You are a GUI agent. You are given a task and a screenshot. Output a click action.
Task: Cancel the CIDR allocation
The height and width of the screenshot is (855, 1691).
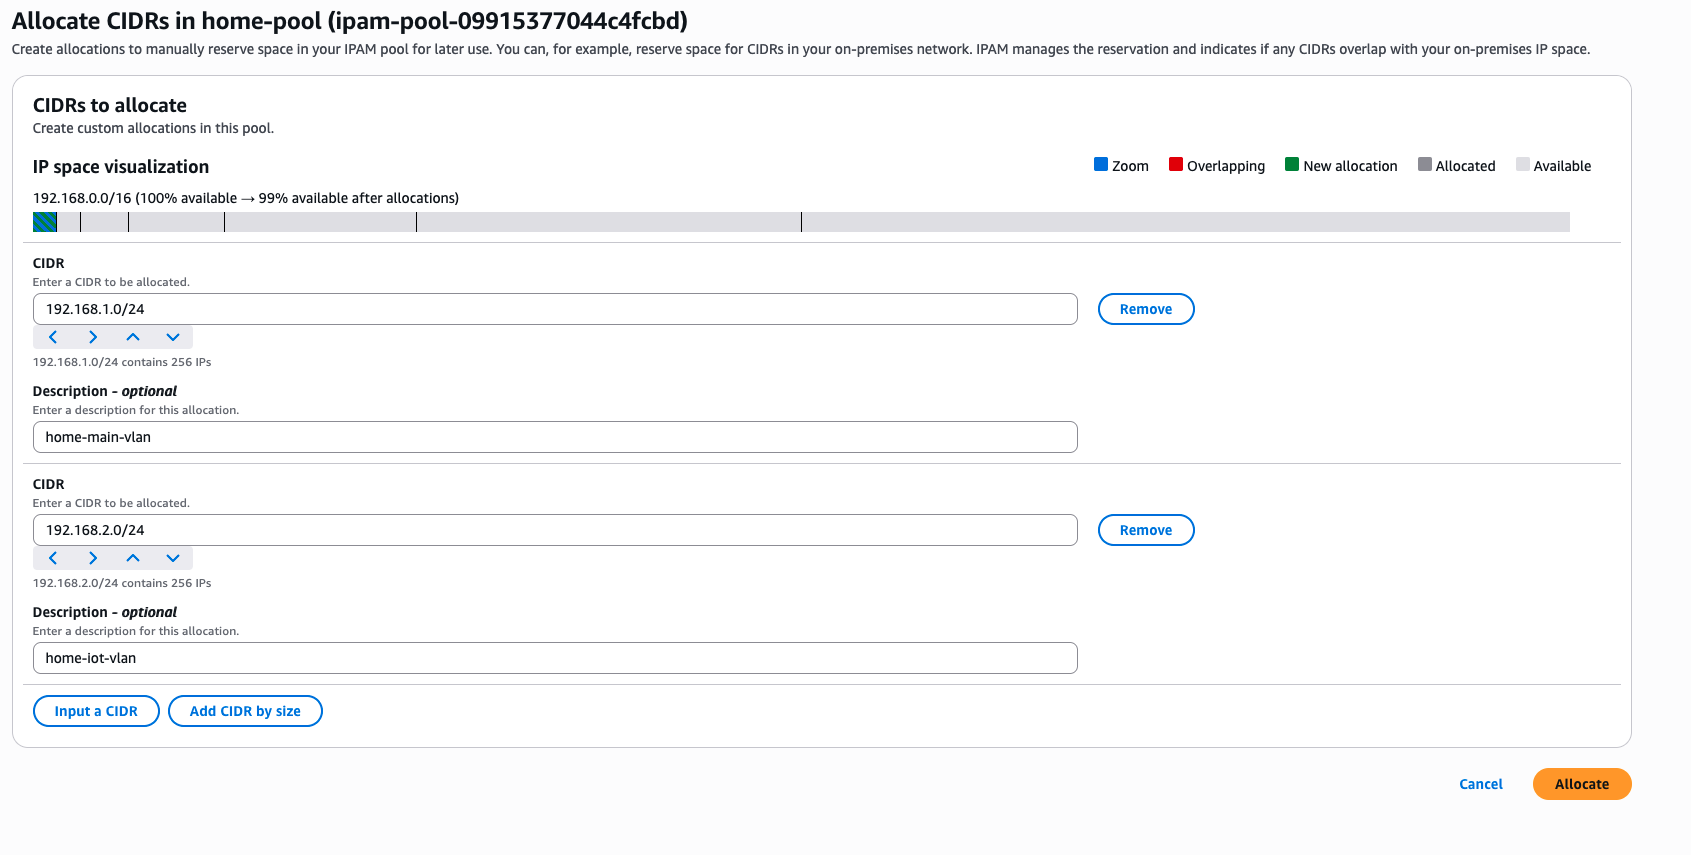tap(1480, 784)
